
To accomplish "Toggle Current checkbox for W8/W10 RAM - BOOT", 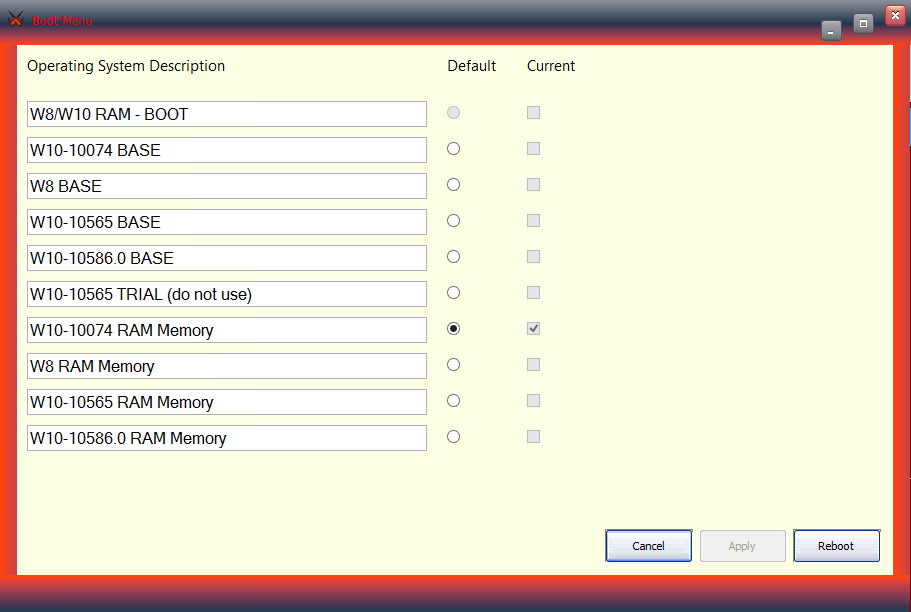I will pos(533,113).
